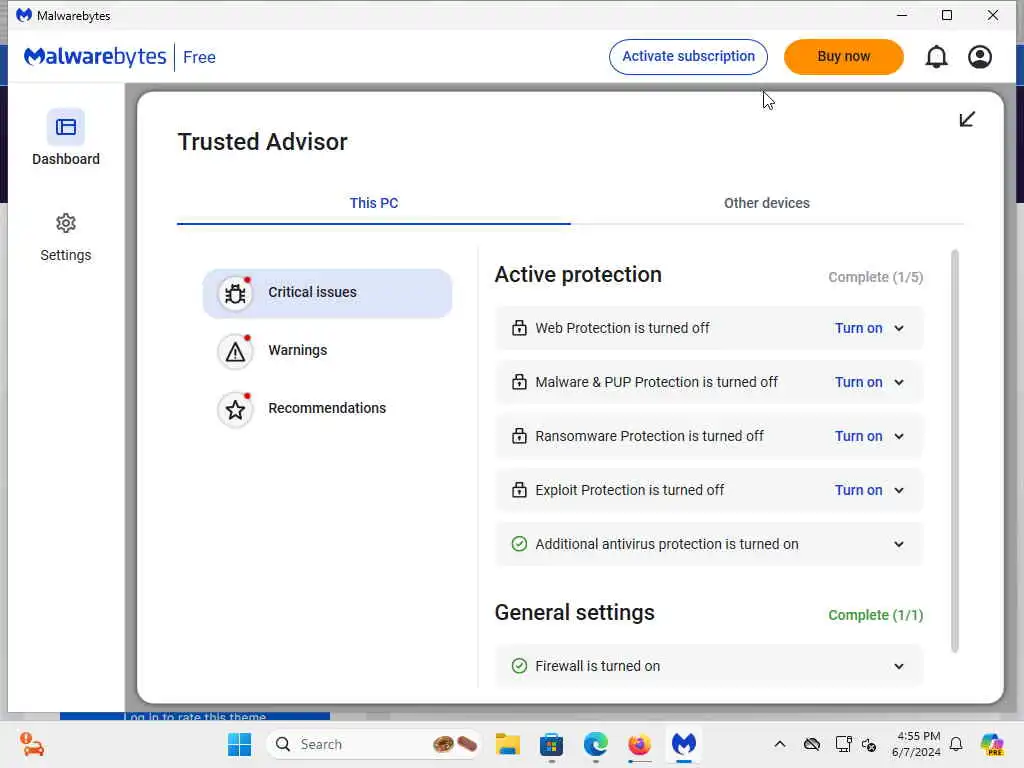Select the Critical issues category
This screenshot has width=1024, height=768.
click(327, 293)
